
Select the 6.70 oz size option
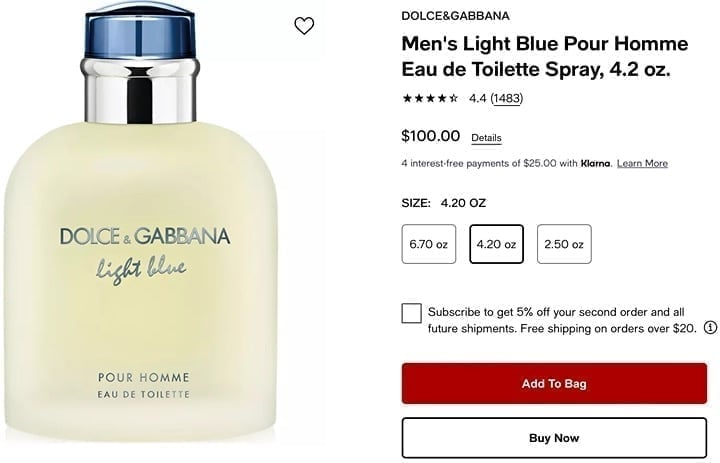428,244
